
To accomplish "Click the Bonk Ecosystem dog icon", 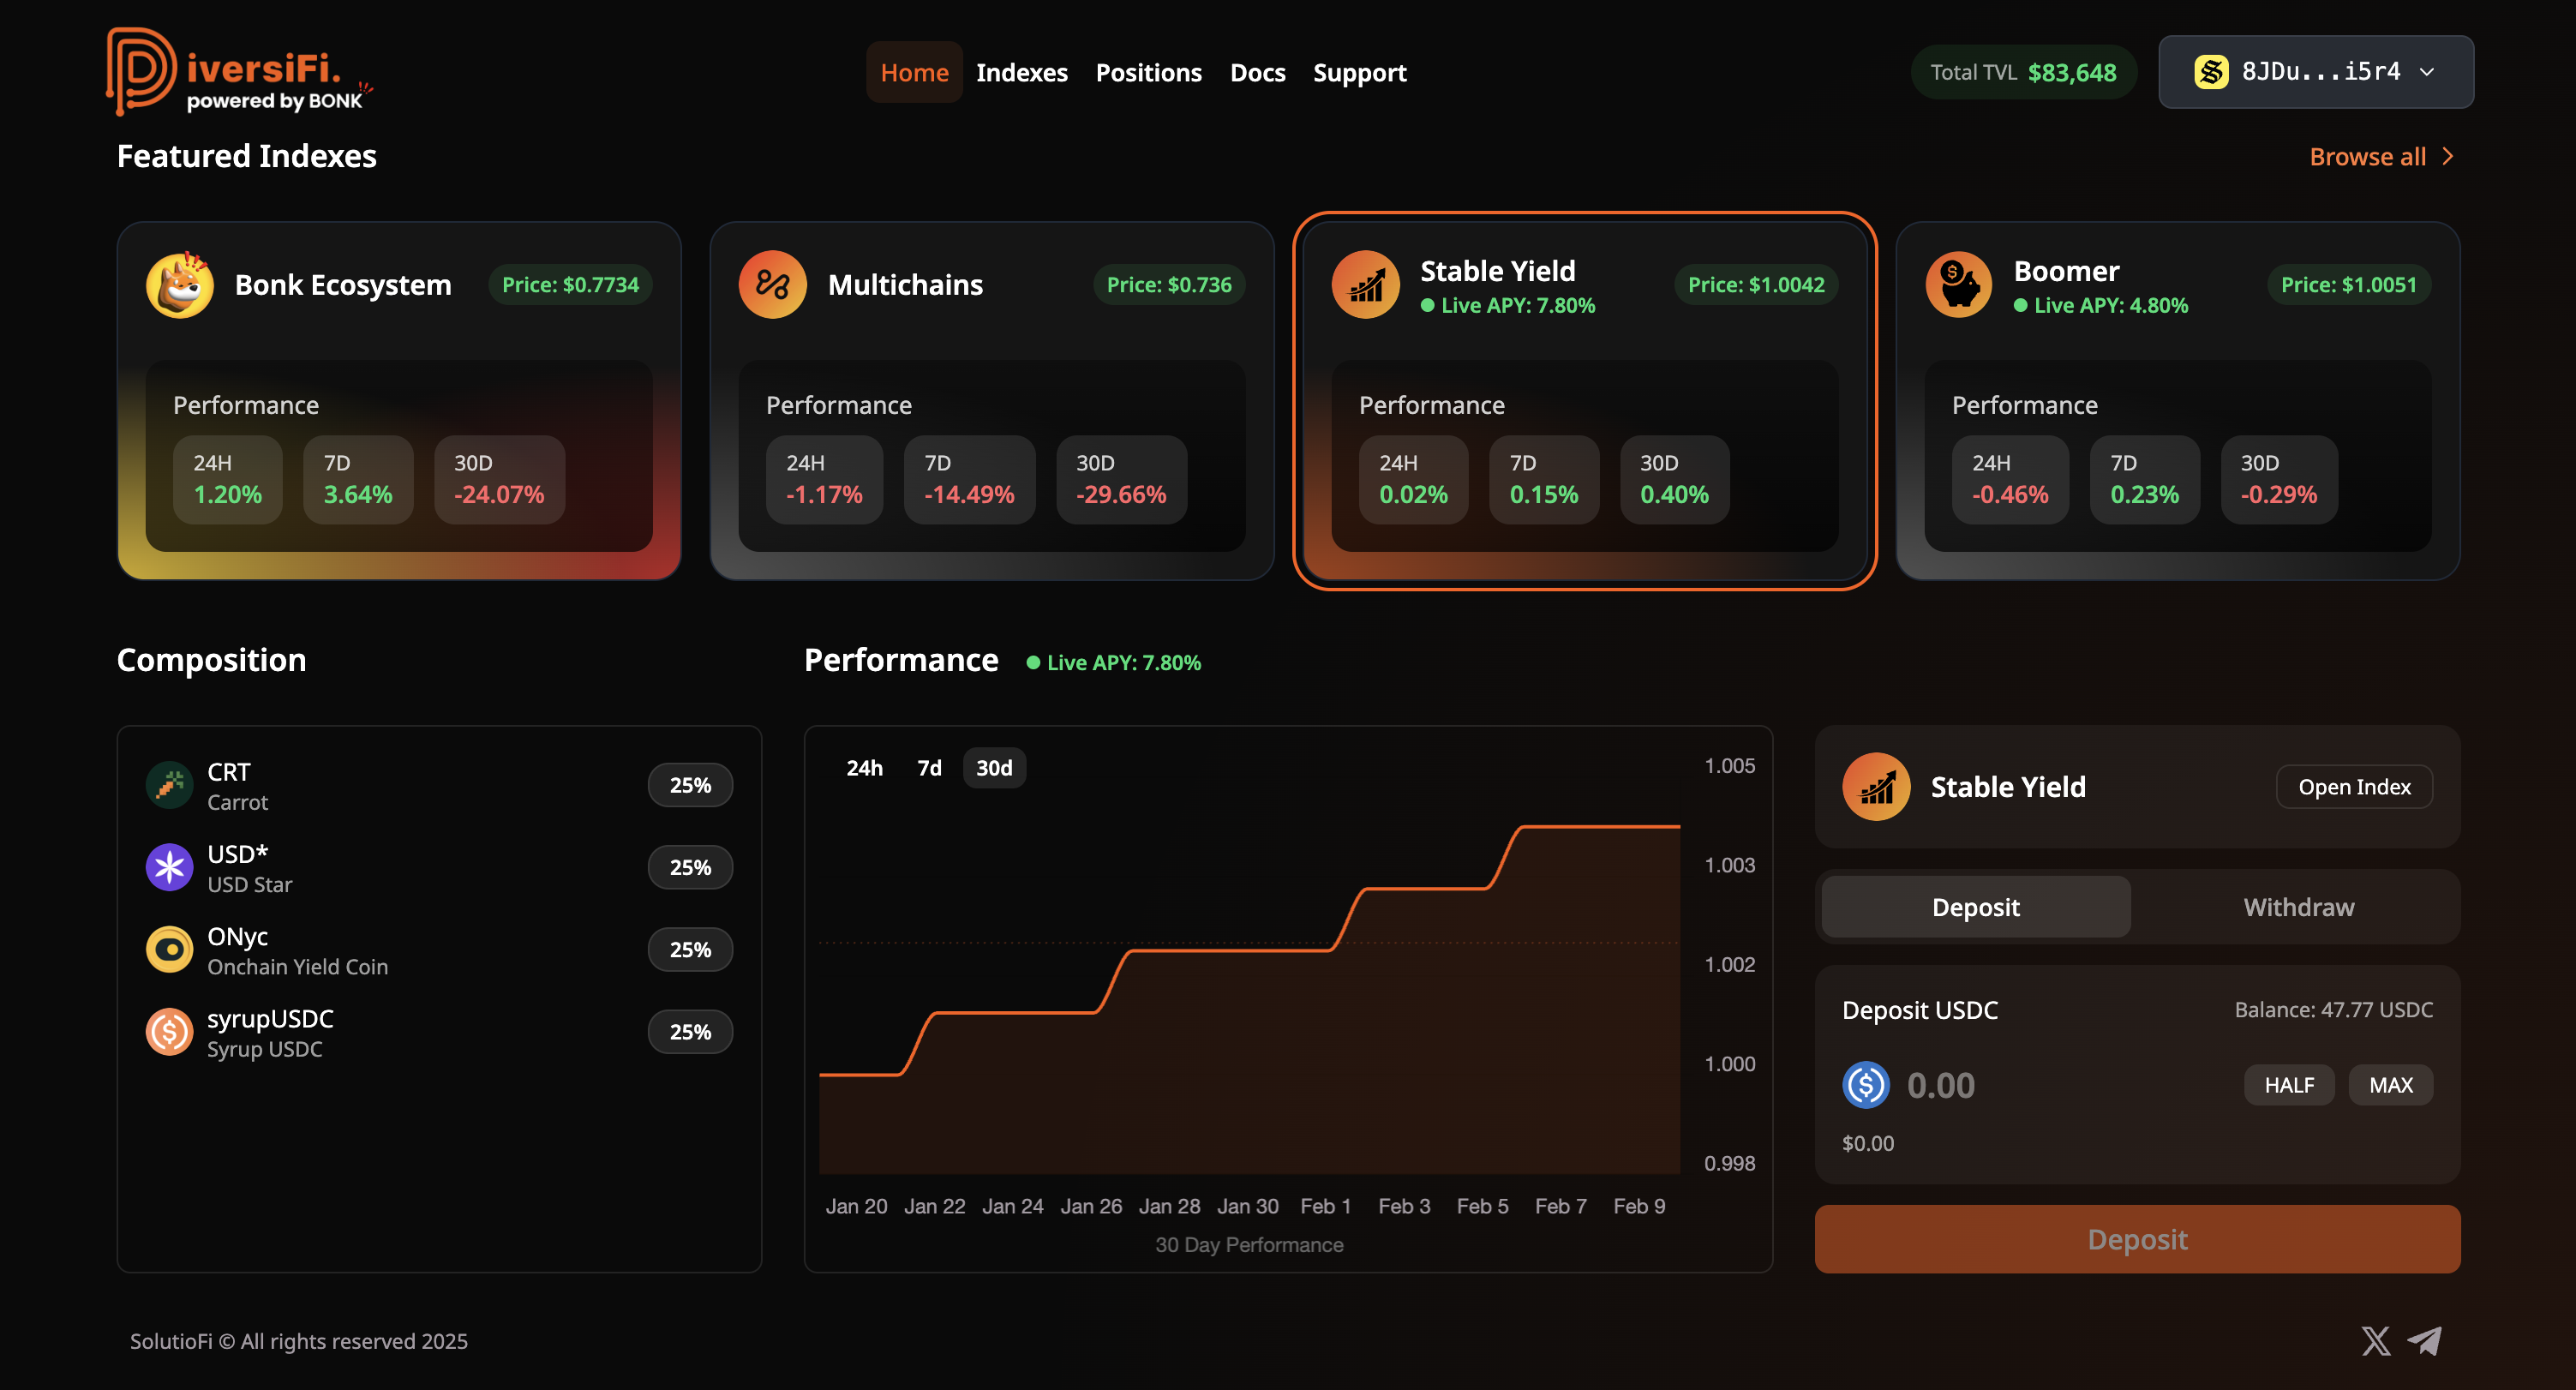I will click(x=180, y=285).
